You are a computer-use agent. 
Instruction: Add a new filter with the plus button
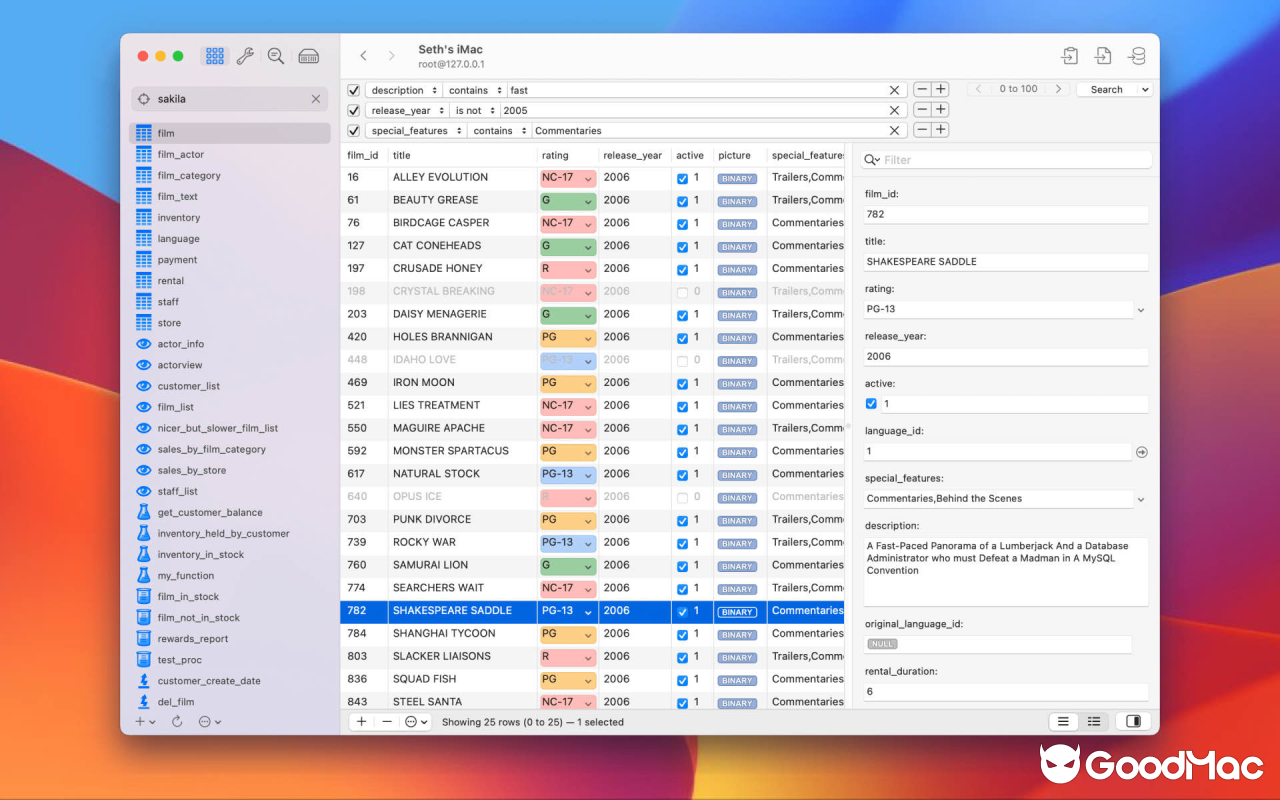click(940, 89)
